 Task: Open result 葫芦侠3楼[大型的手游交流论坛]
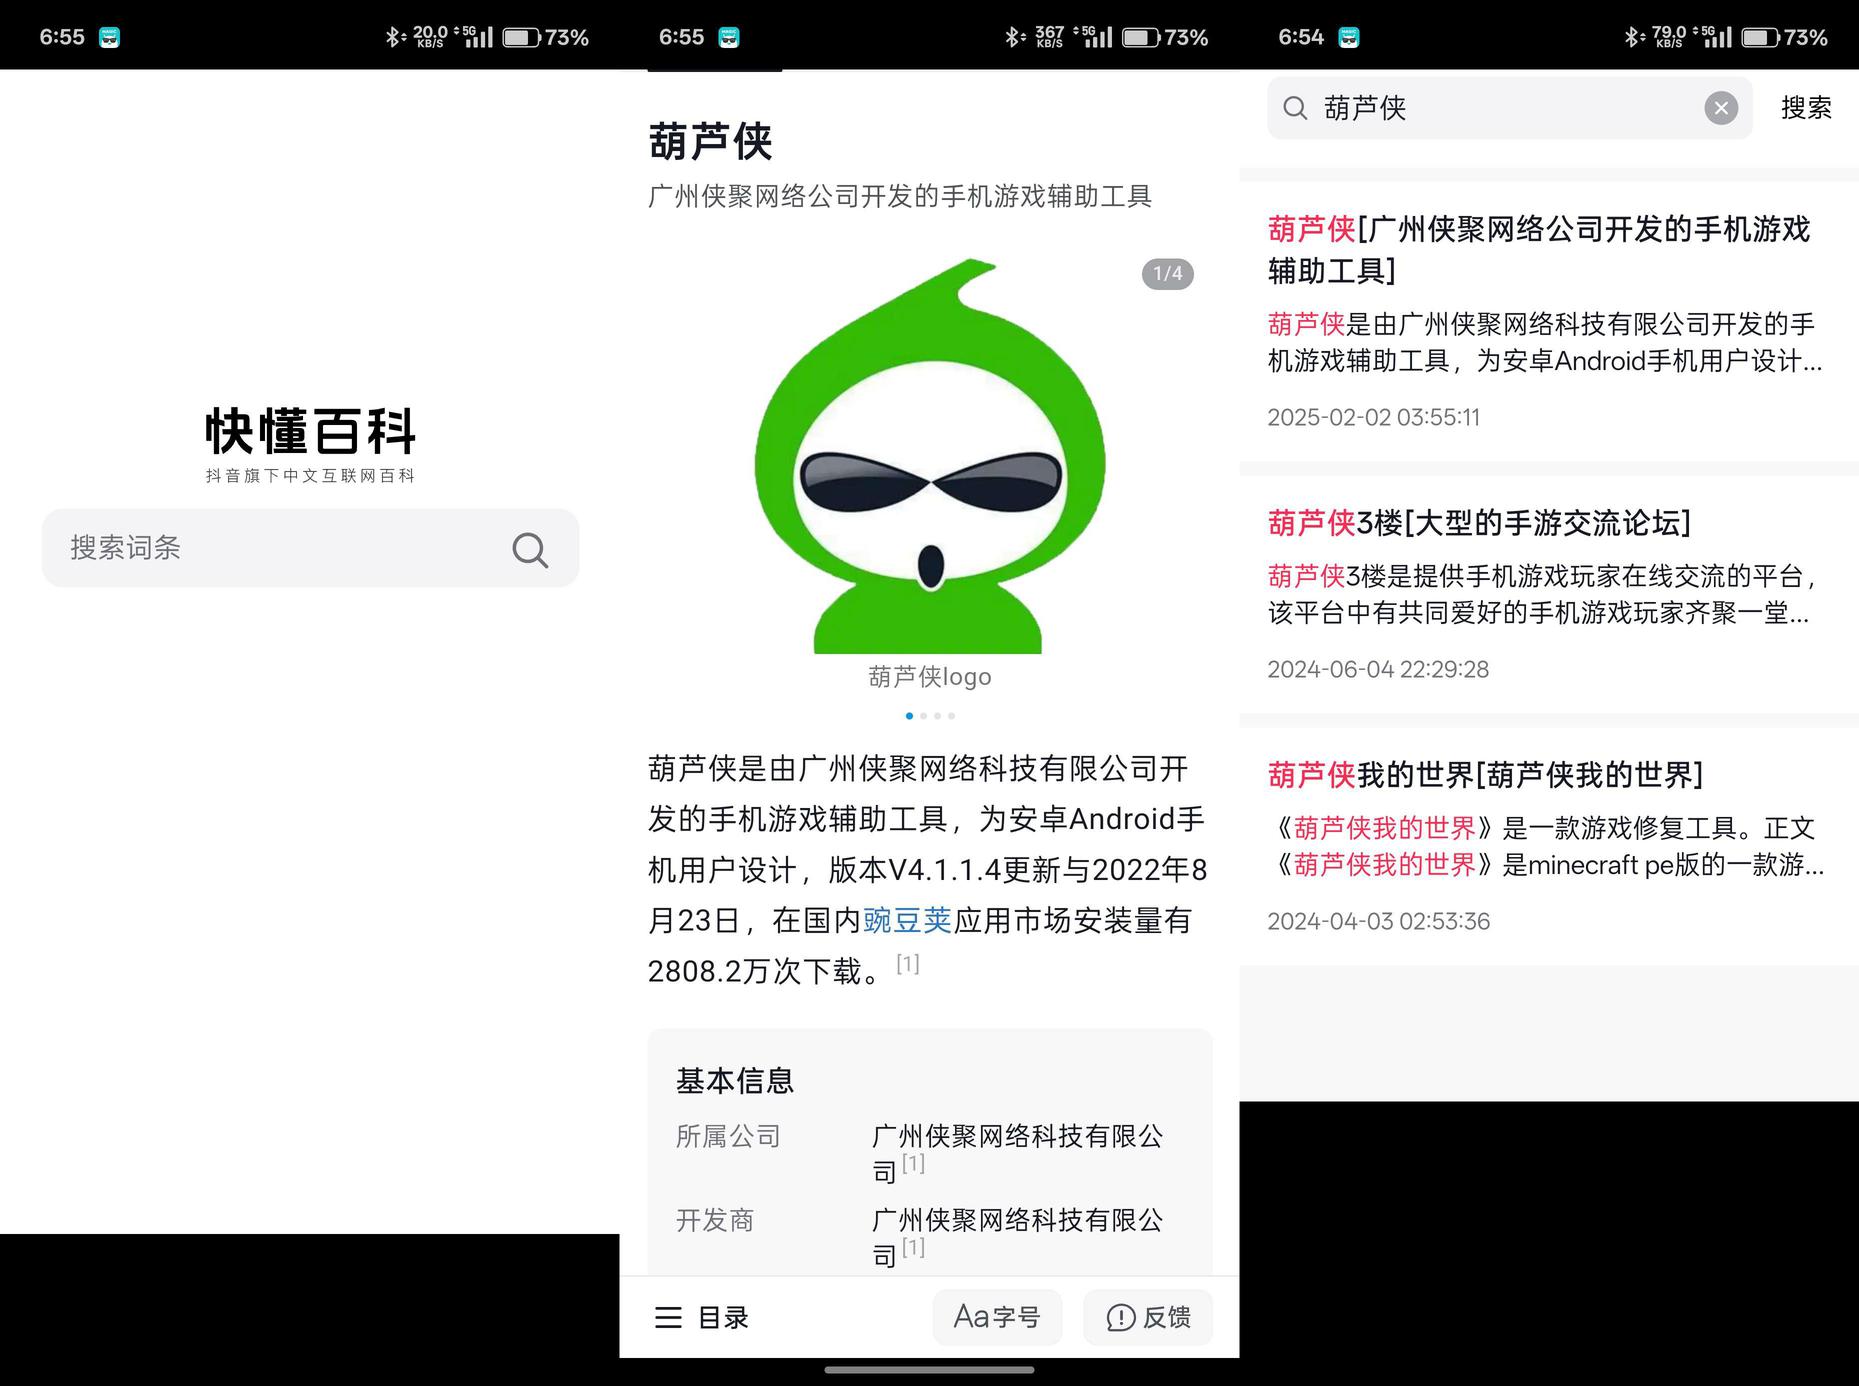[1479, 523]
